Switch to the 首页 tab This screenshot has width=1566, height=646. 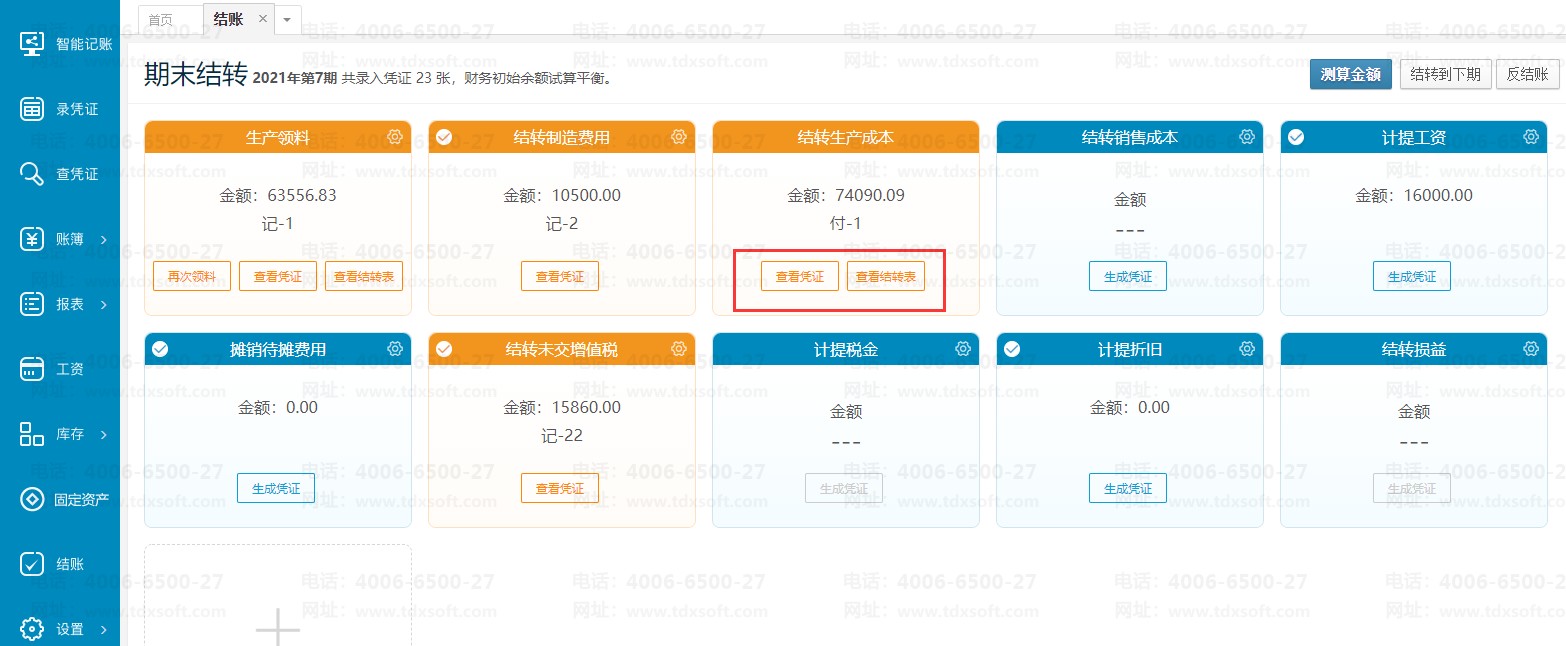pyautogui.click(x=160, y=20)
